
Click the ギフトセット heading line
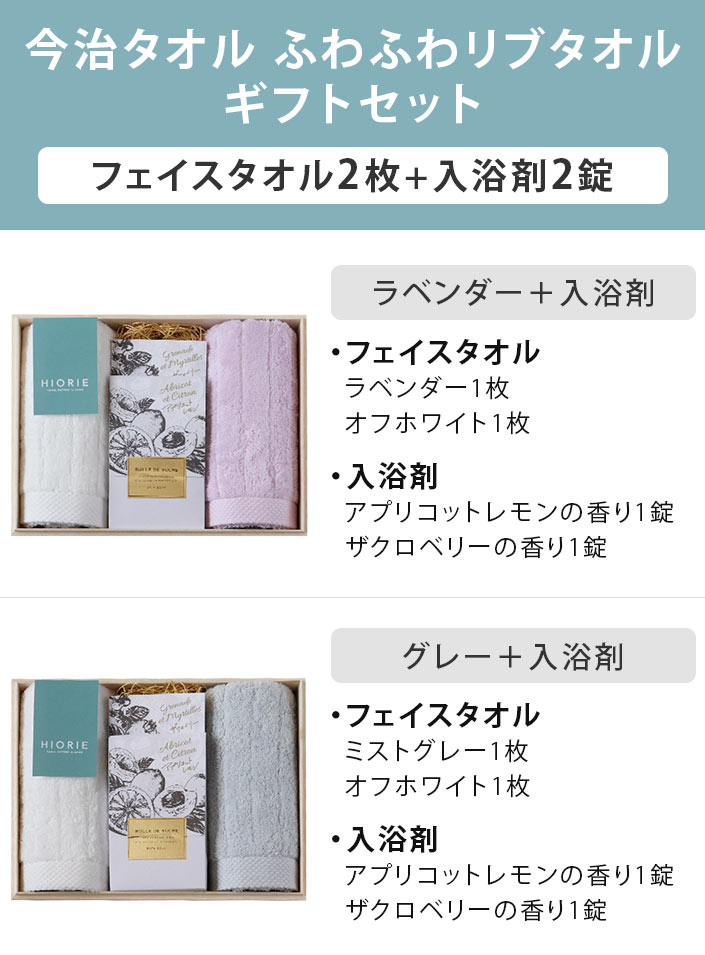point(352,104)
